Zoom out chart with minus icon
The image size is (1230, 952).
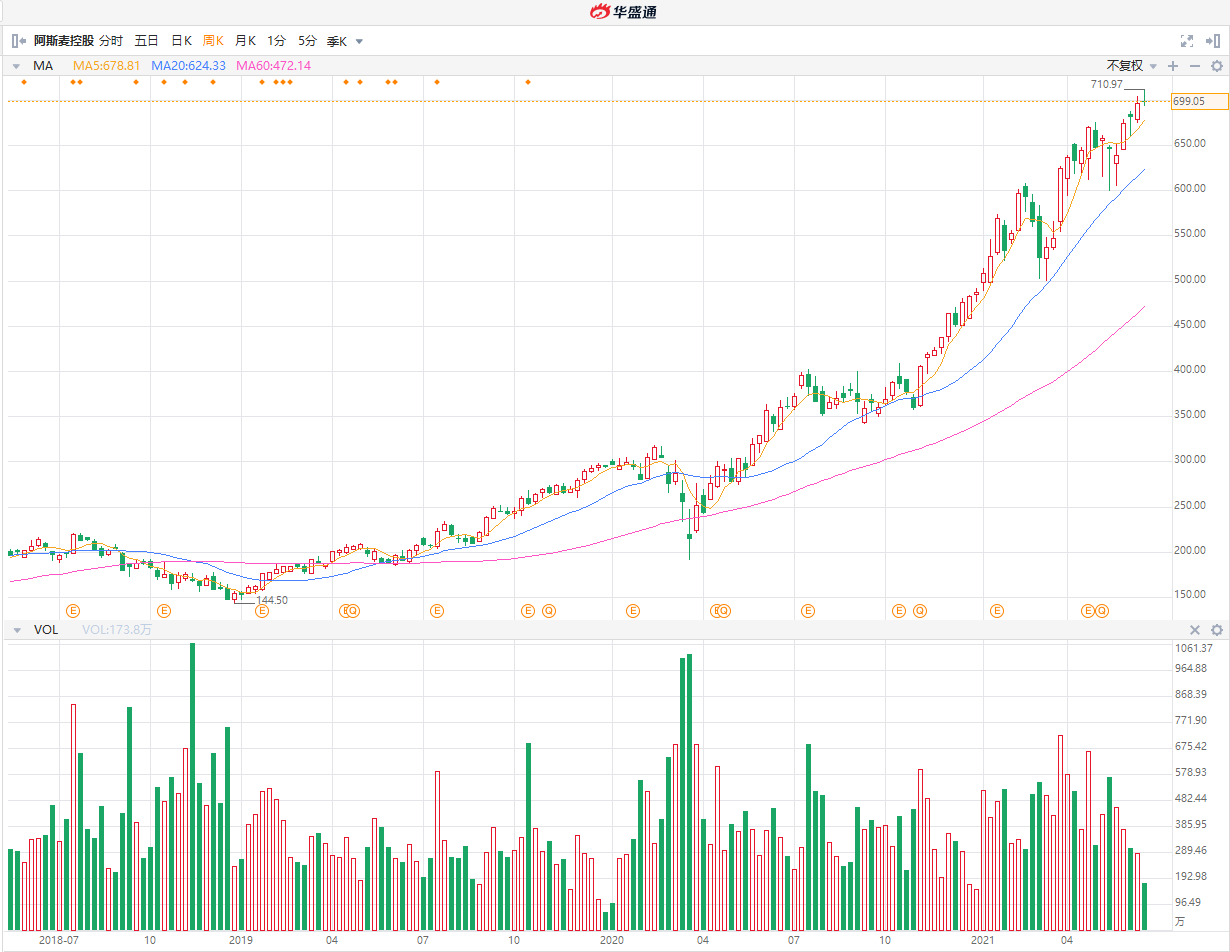(x=1194, y=66)
